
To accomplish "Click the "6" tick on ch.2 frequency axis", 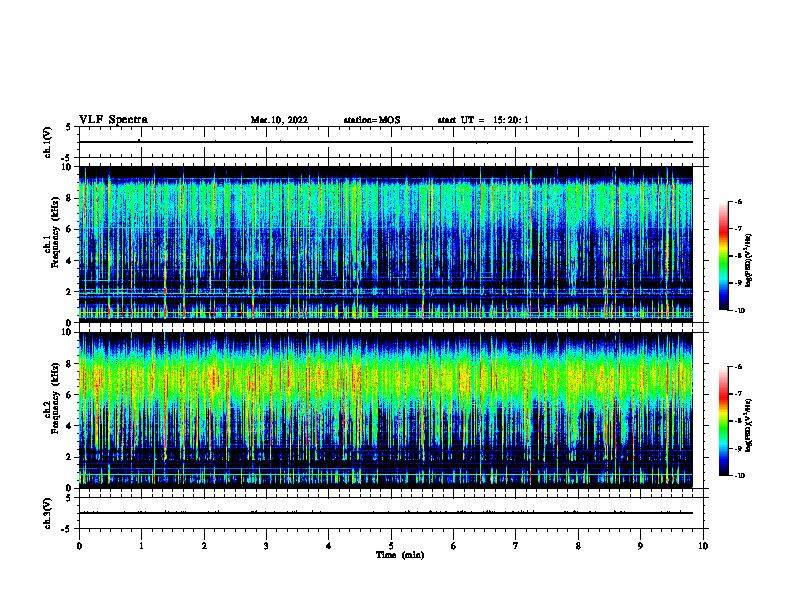I will coord(70,394).
